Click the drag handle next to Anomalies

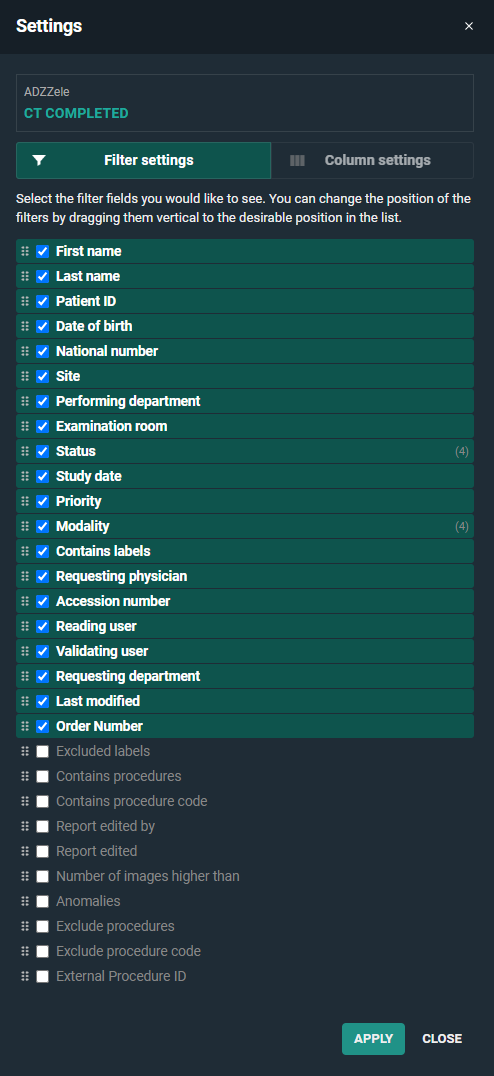pyautogui.click(x=25, y=901)
